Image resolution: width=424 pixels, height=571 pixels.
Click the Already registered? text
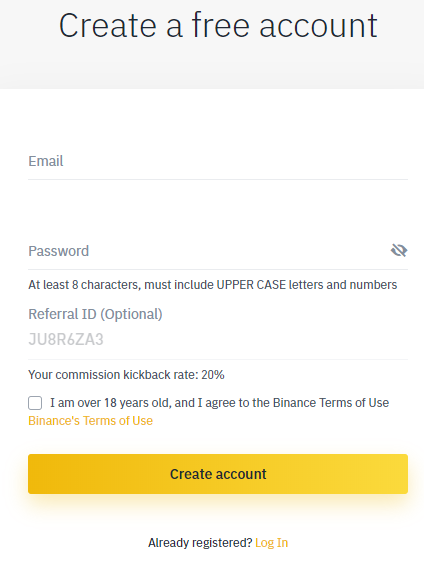[x=200, y=543]
